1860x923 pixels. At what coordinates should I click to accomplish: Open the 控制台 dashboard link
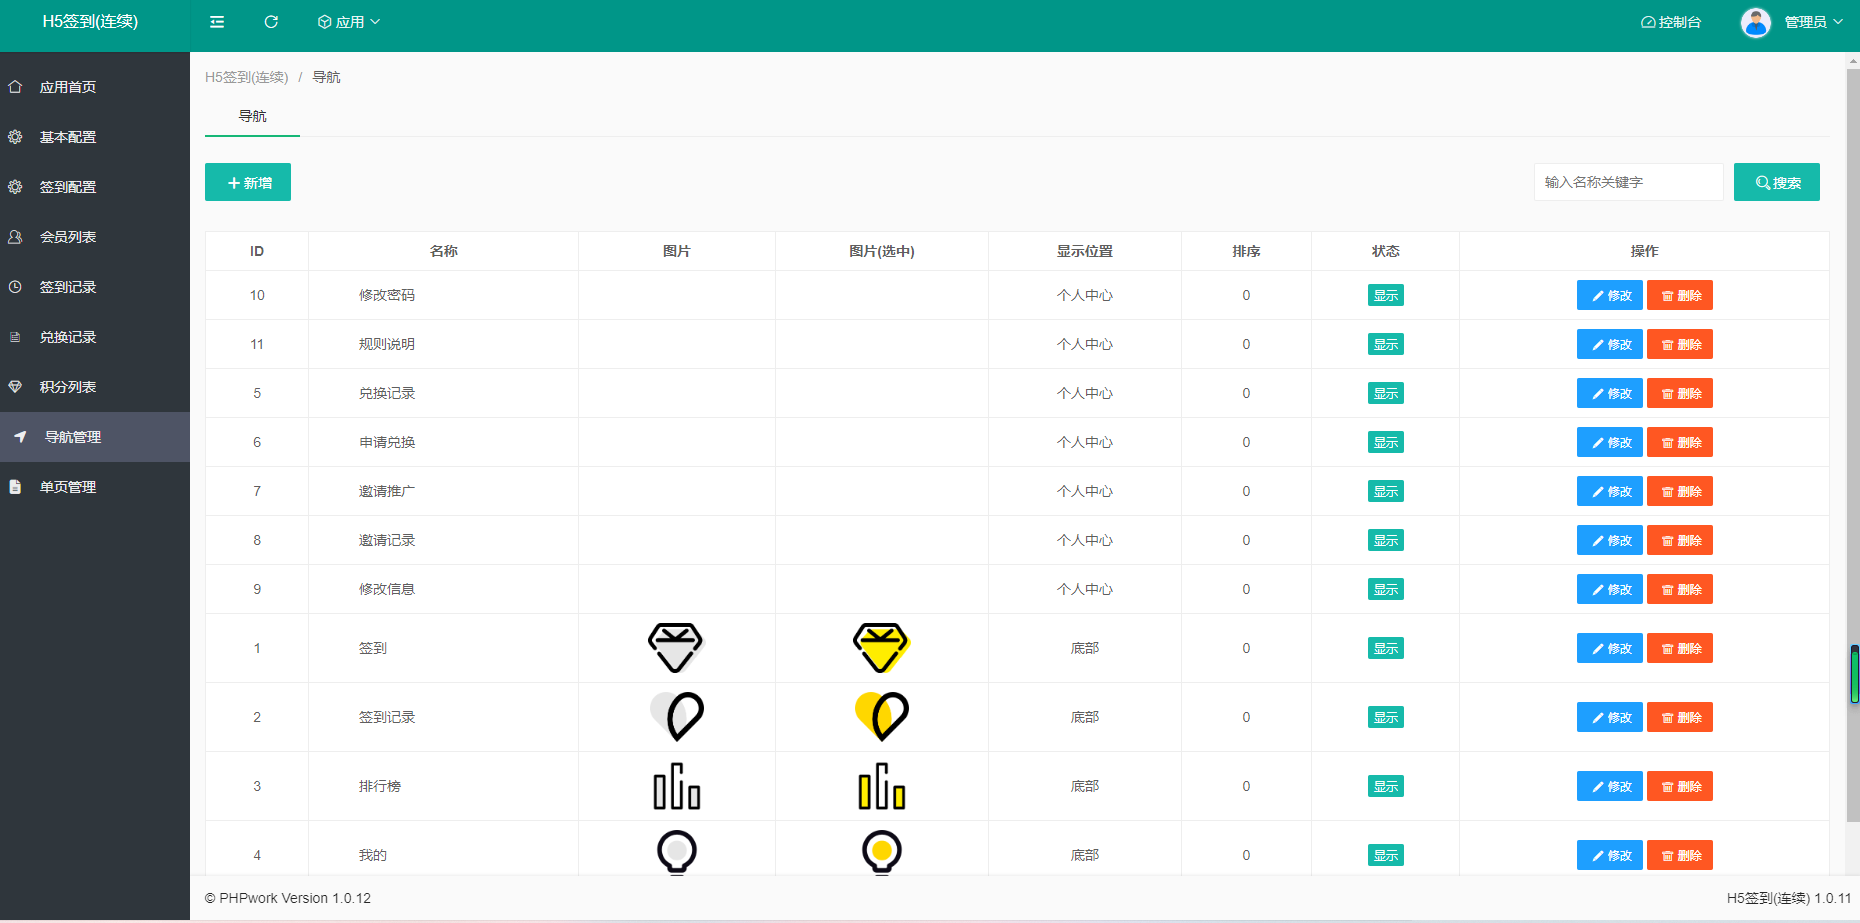point(1671,22)
